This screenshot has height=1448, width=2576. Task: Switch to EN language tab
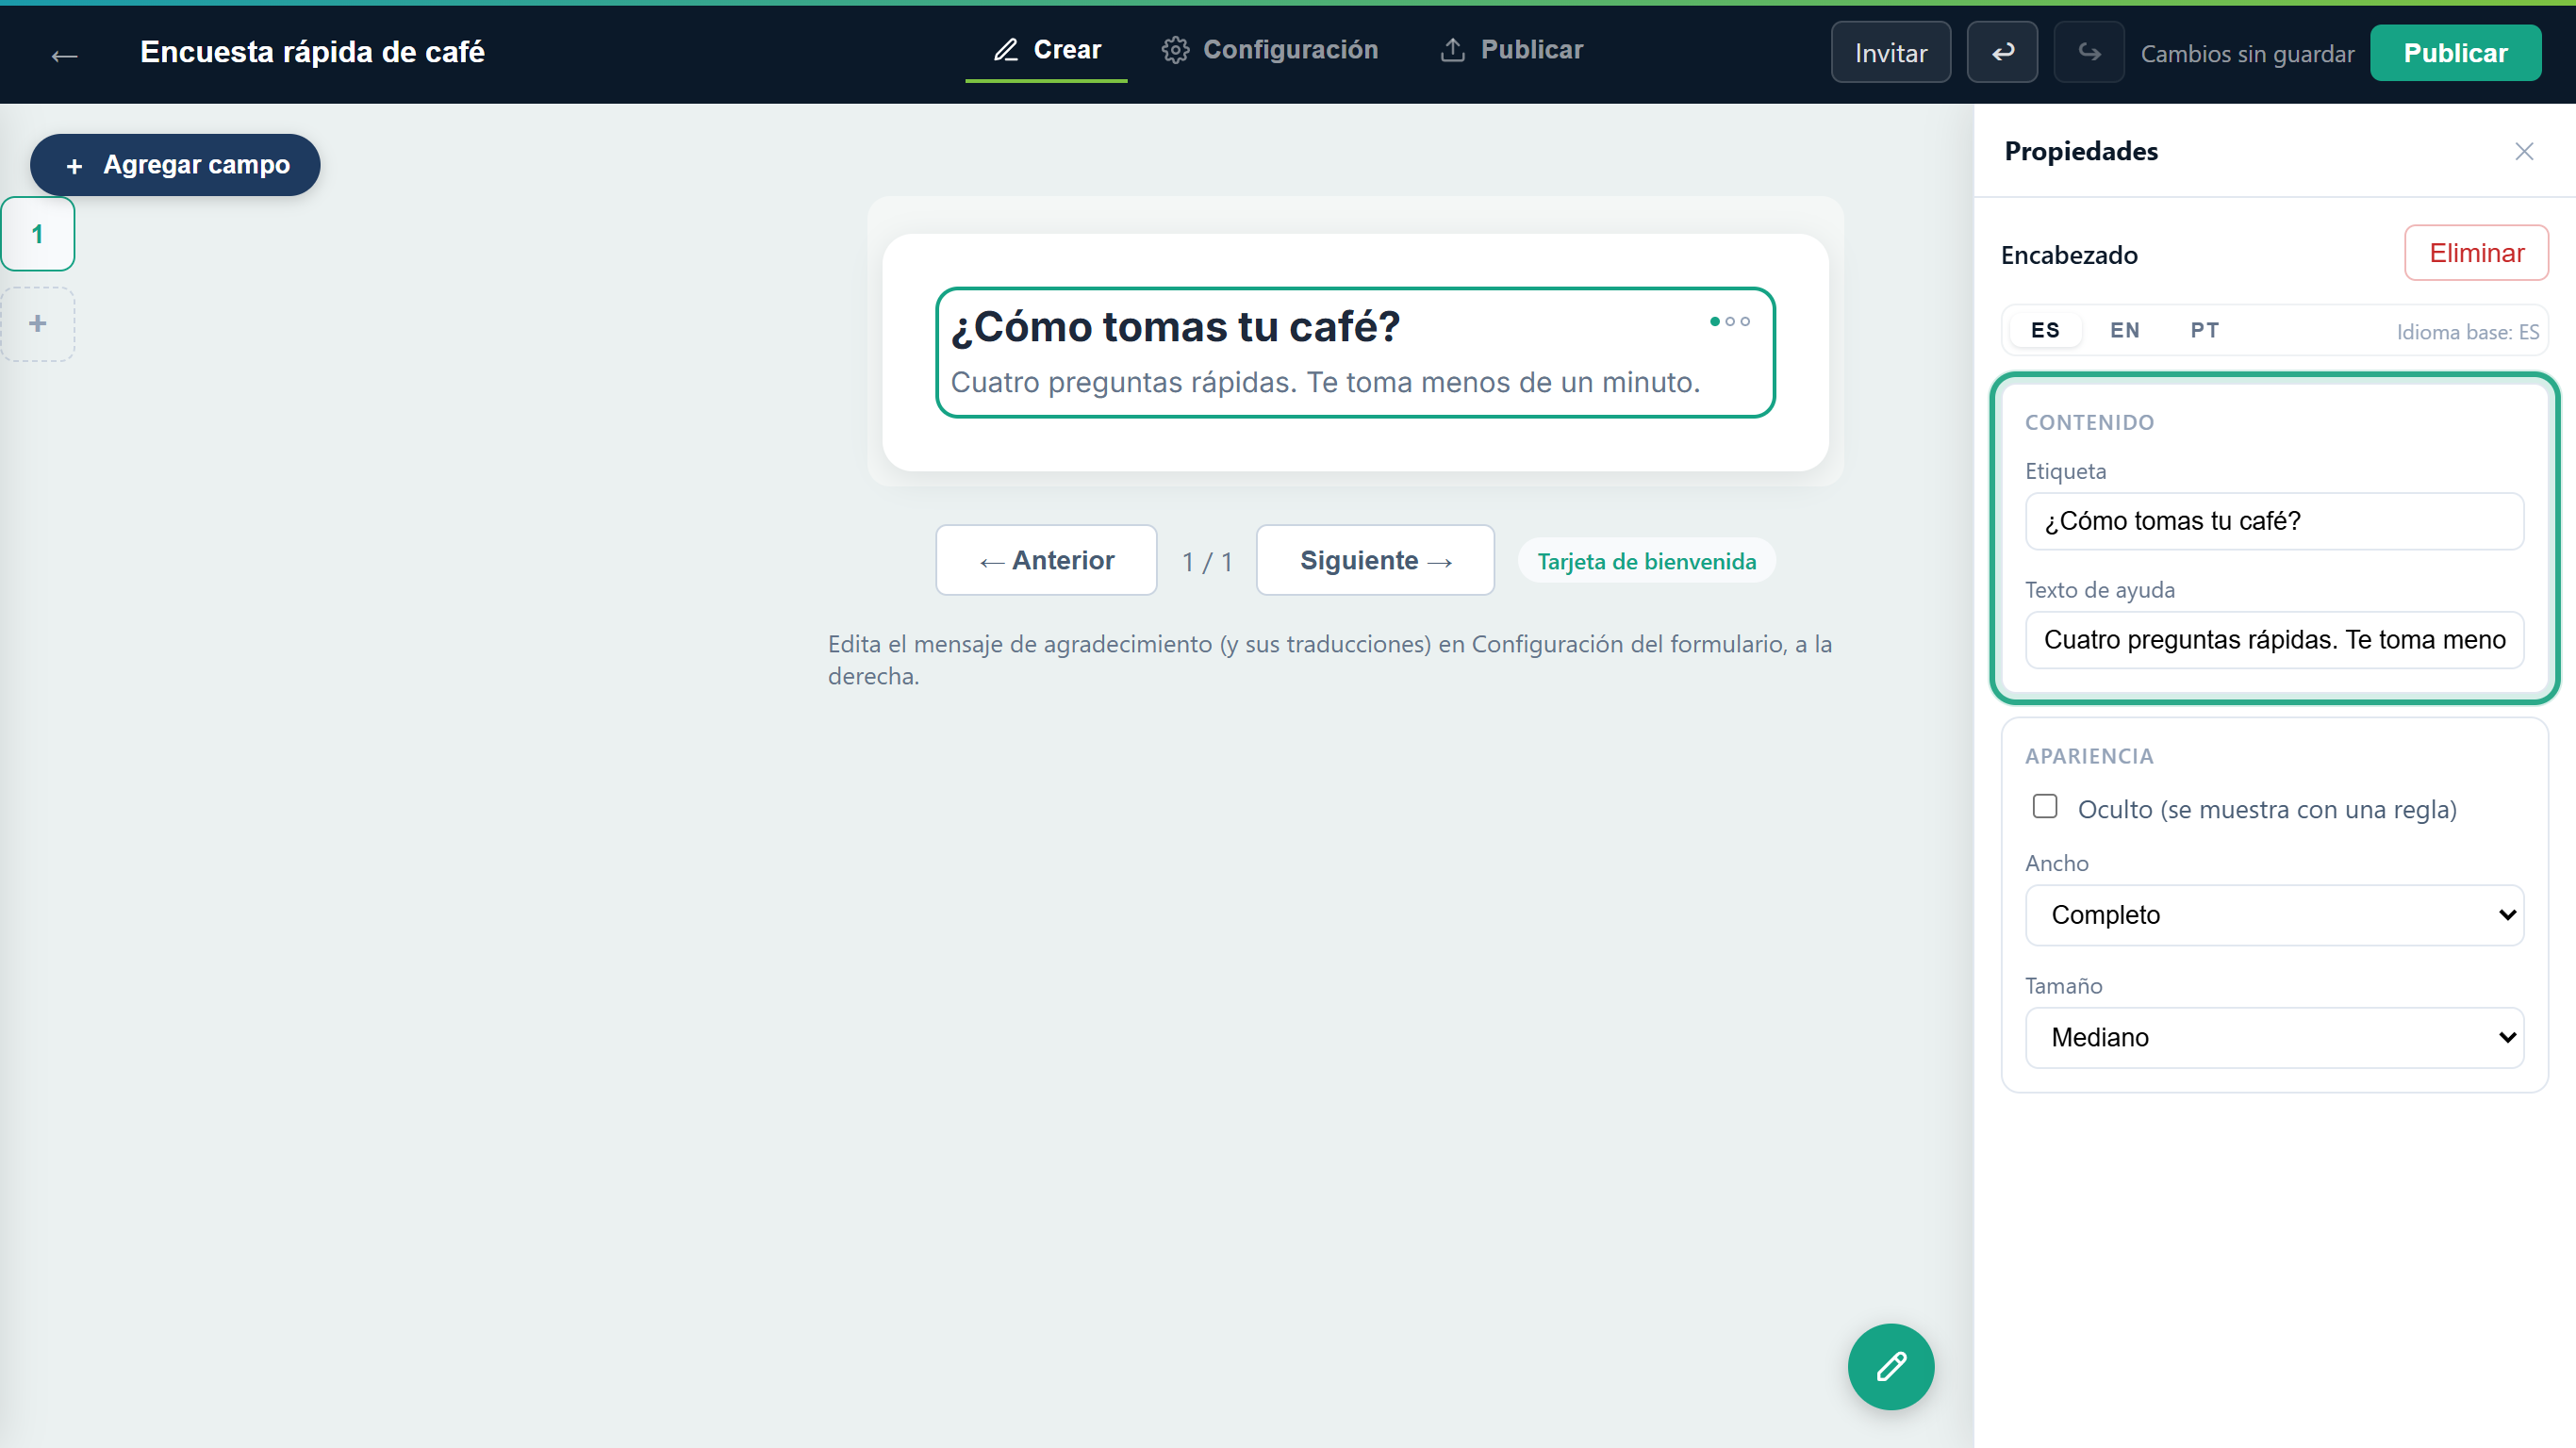(x=2125, y=330)
